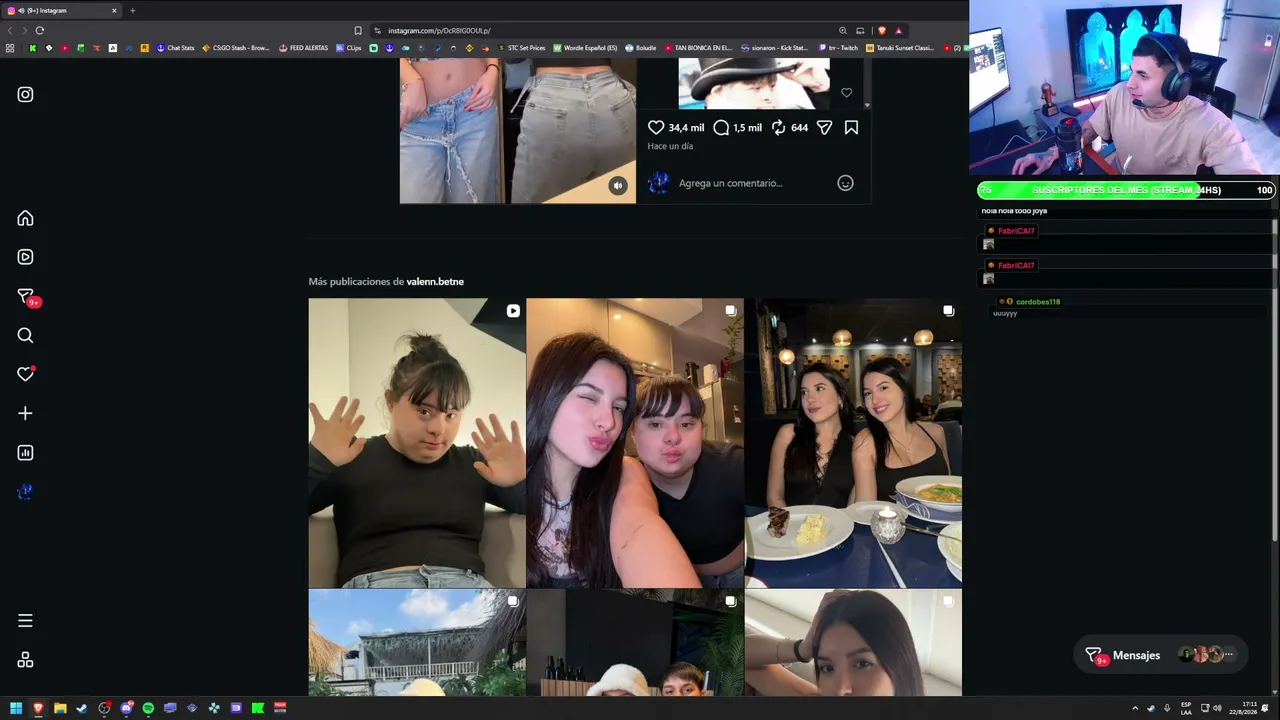
Task: Open the Tanuki Sunset Classic bookmark
Action: [x=900, y=48]
